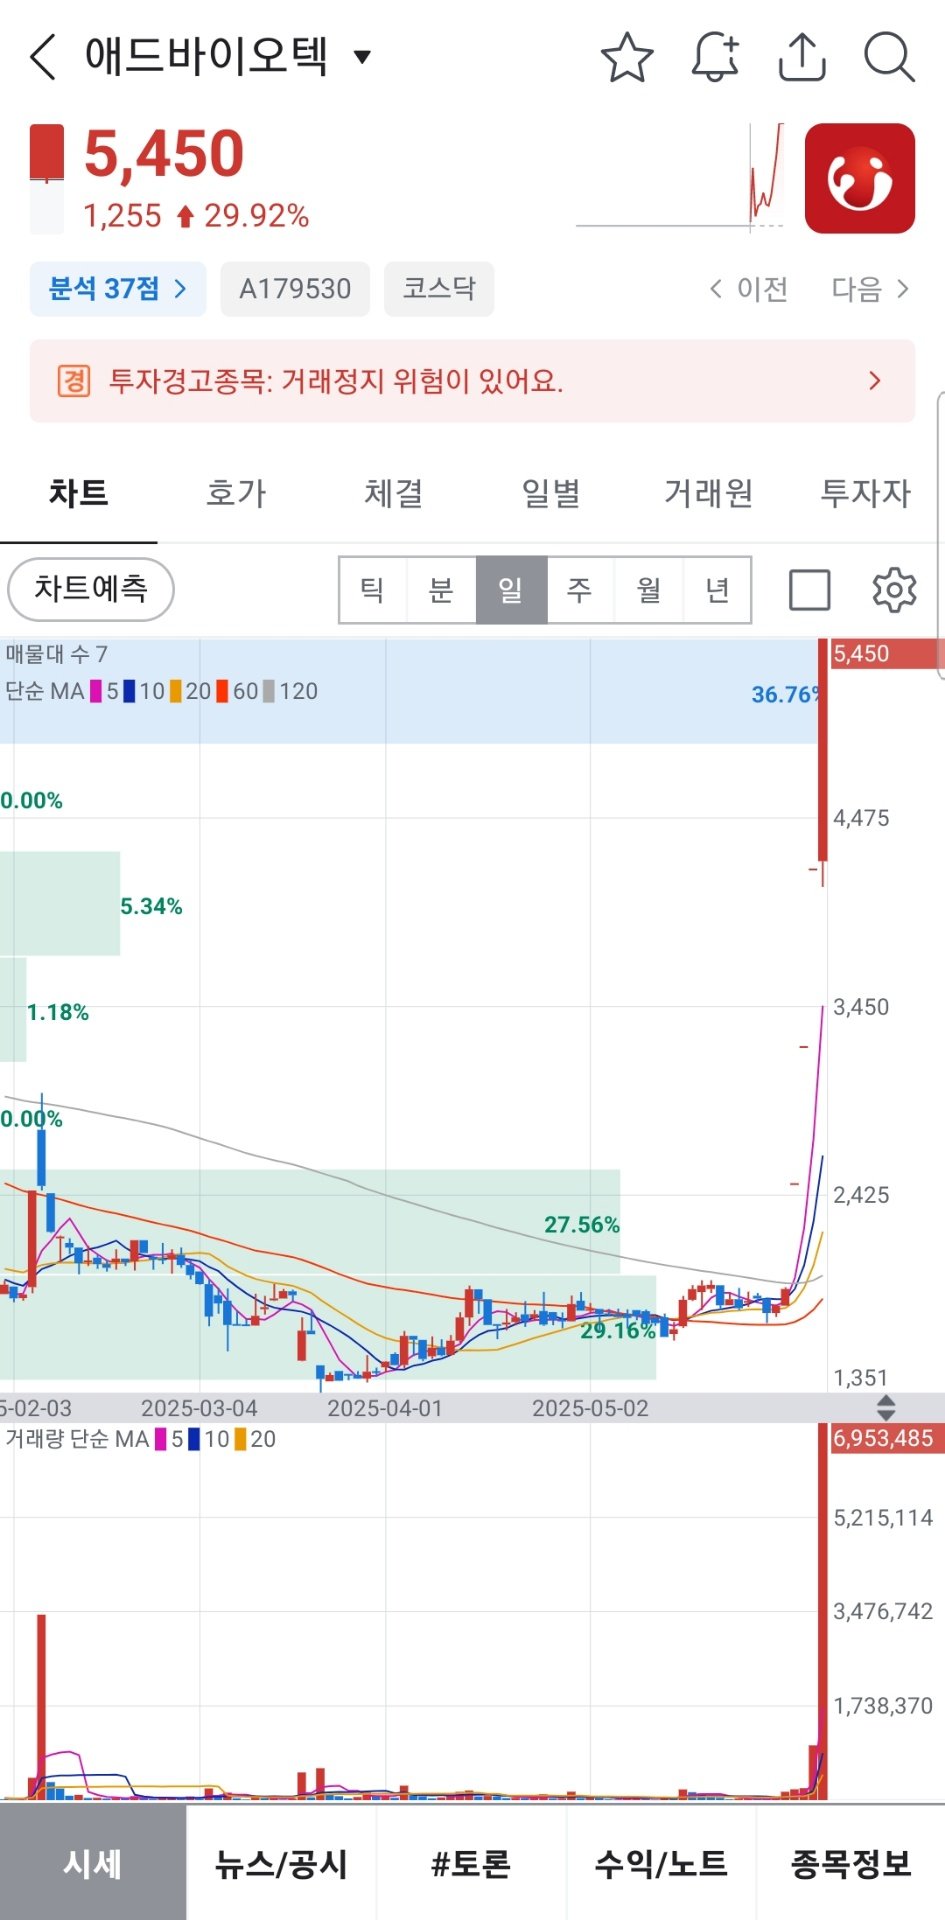Viewport: 945px width, 1920px height.
Task: Tap the MA 20 orange color swatch
Action: click(176, 691)
